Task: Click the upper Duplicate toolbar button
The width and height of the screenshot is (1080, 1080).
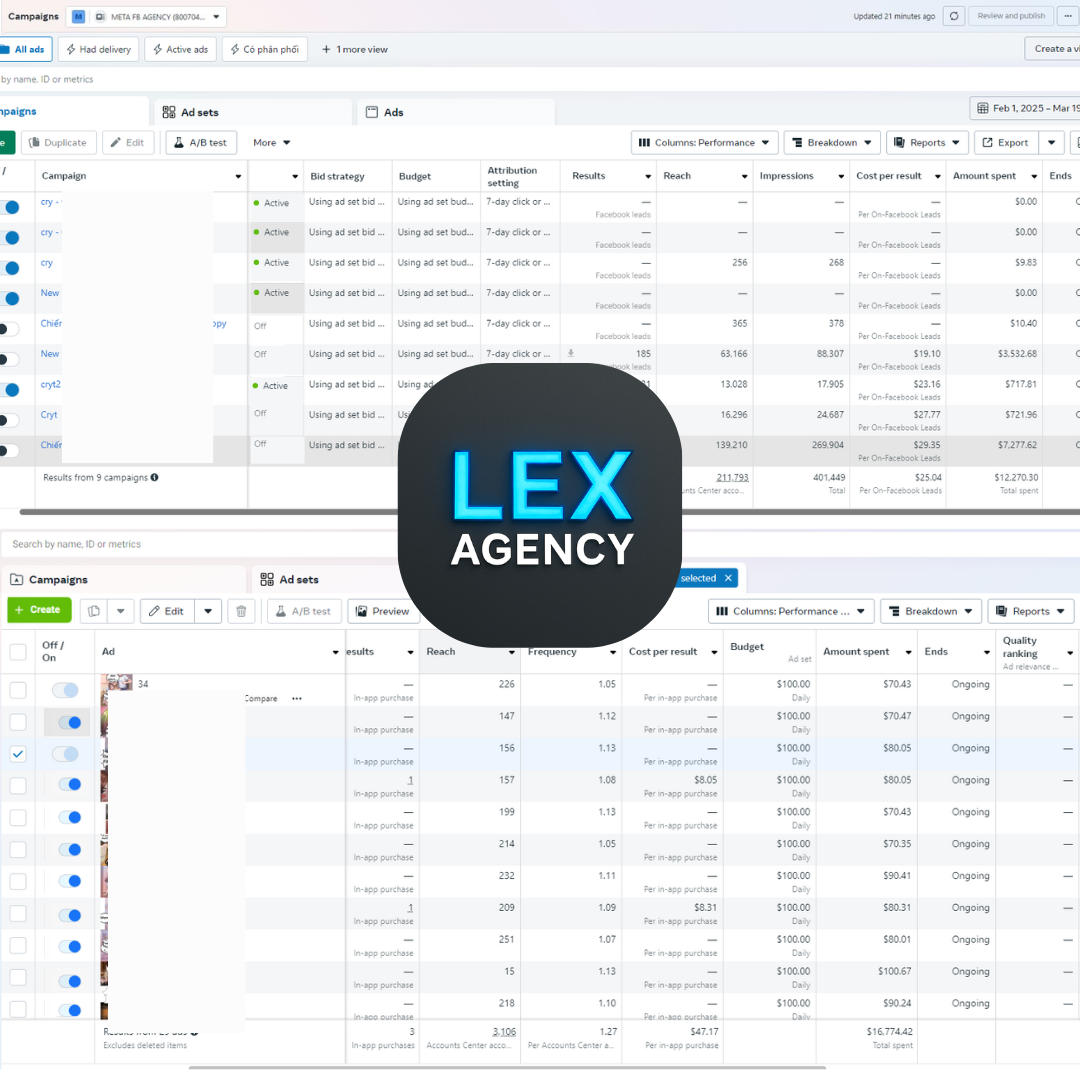Action: tap(59, 143)
